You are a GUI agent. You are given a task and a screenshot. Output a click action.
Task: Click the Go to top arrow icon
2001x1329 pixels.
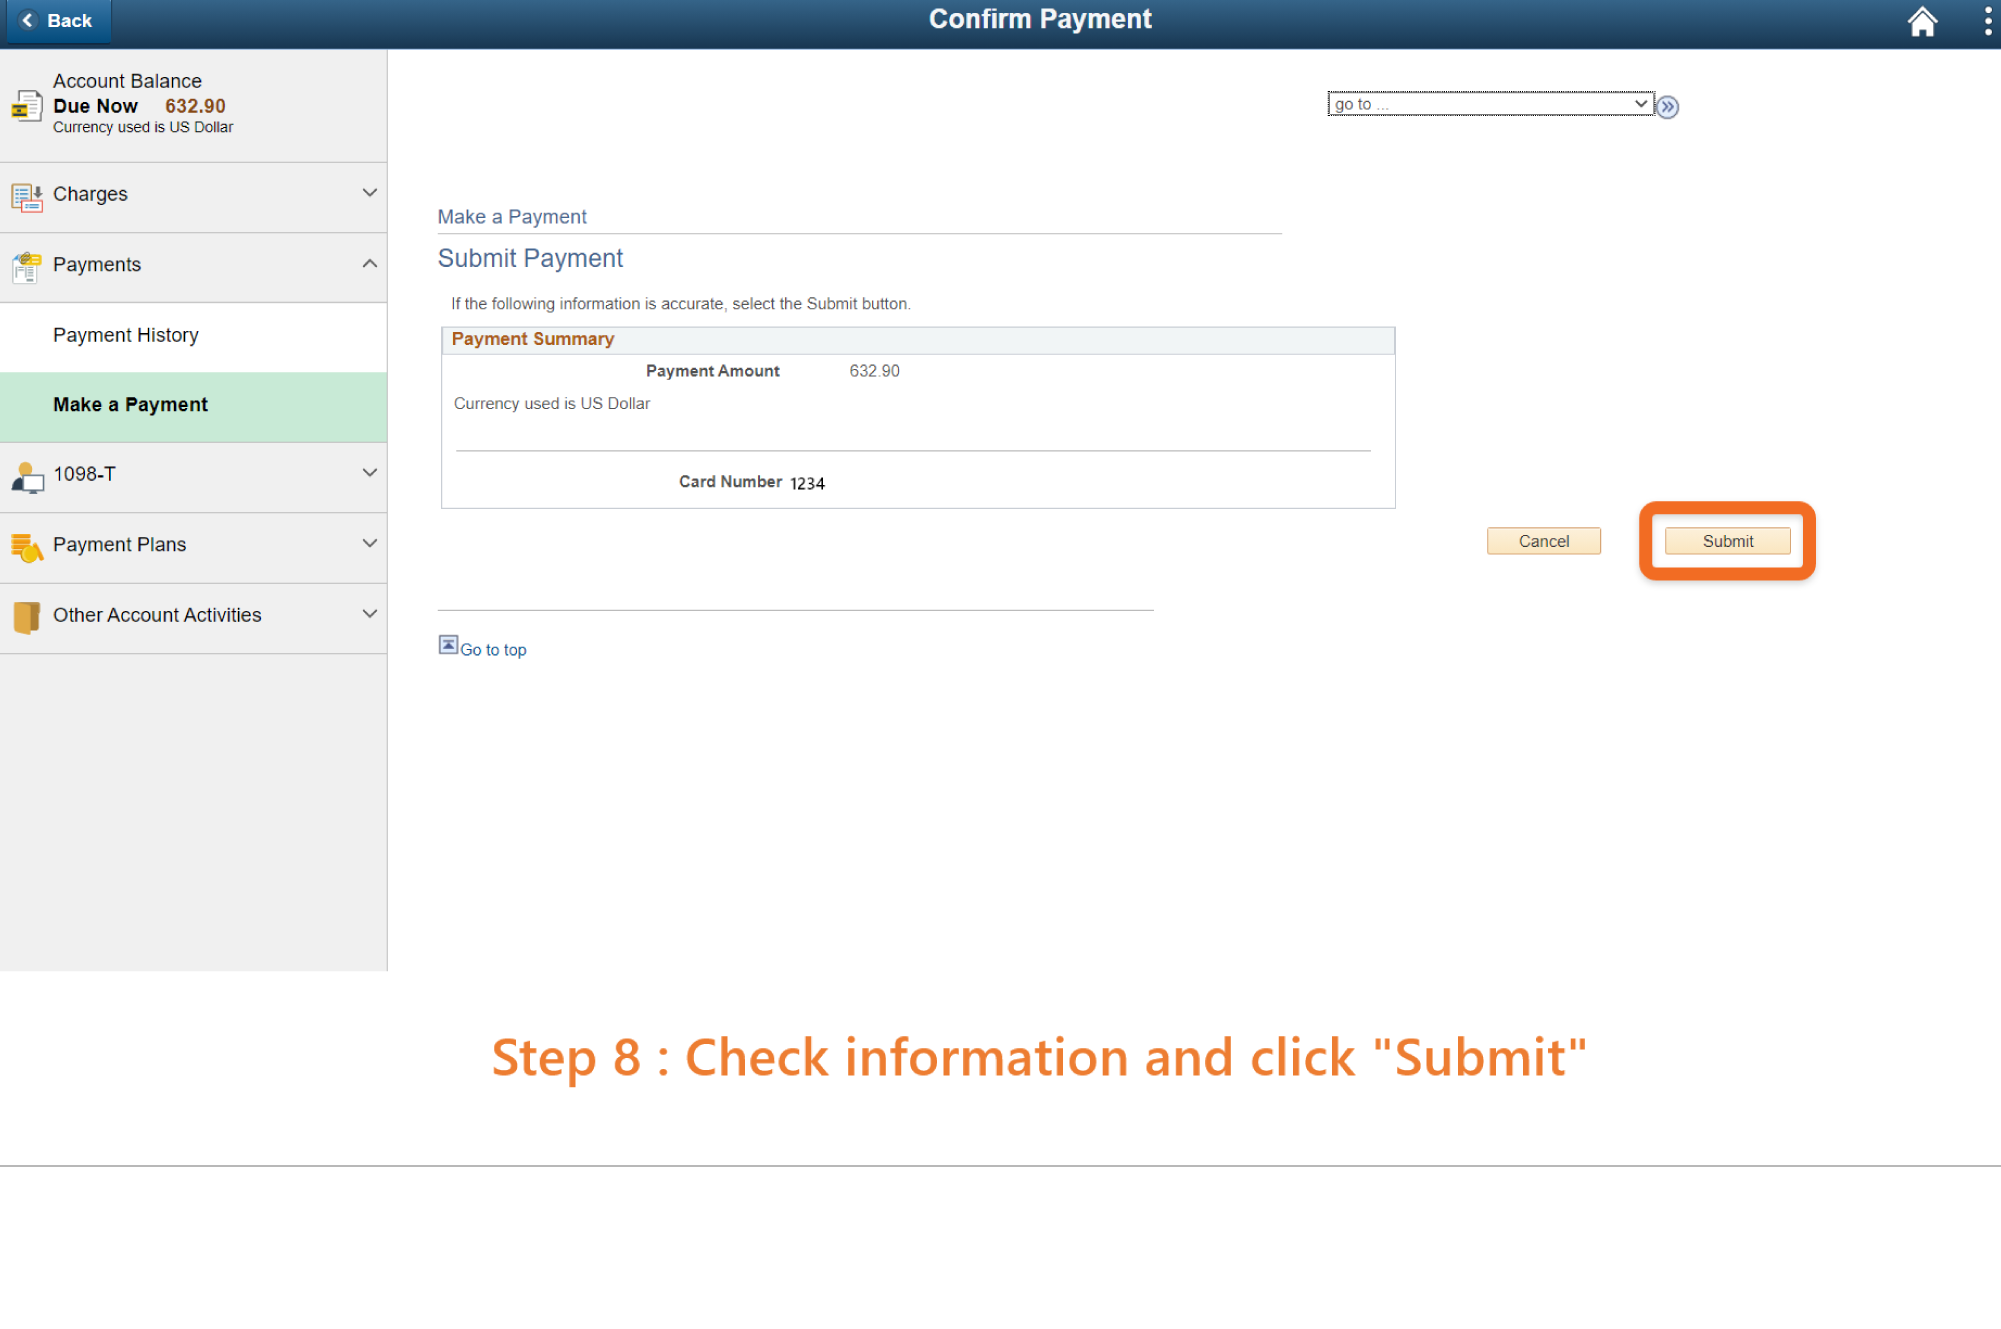448,645
